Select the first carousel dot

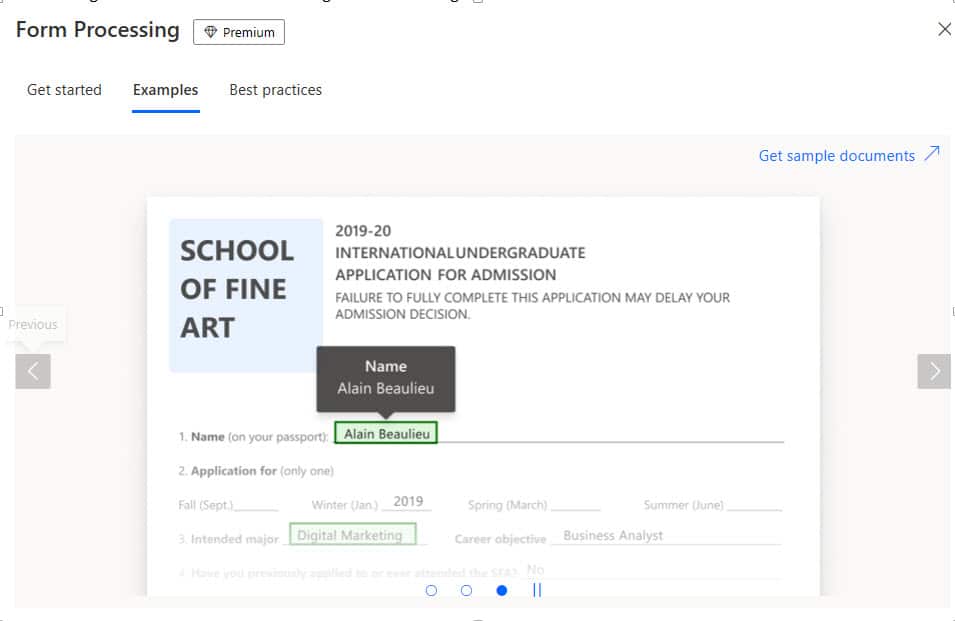[431, 591]
